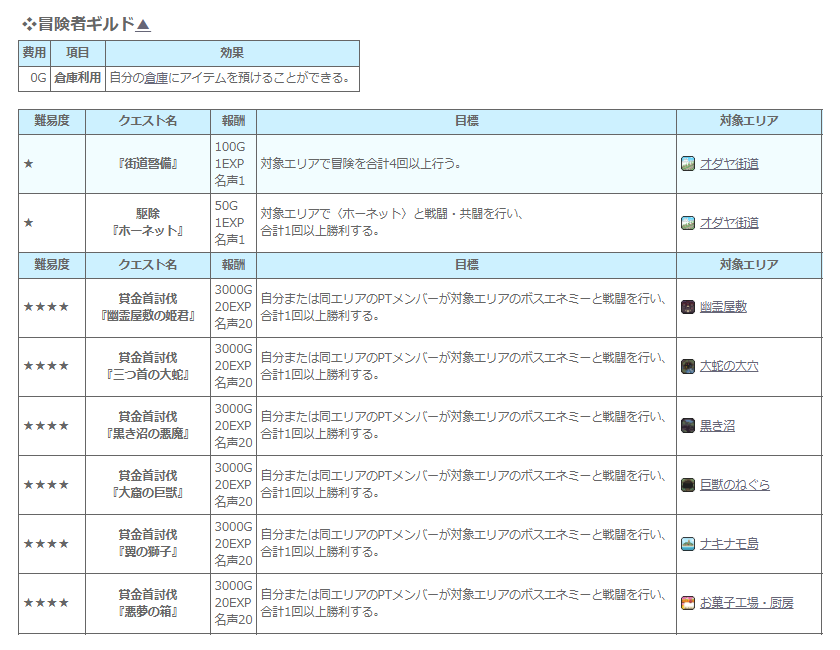Click the 効果 column header
Image resolution: width=840 pixels, height=650 pixels.
[x=232, y=53]
